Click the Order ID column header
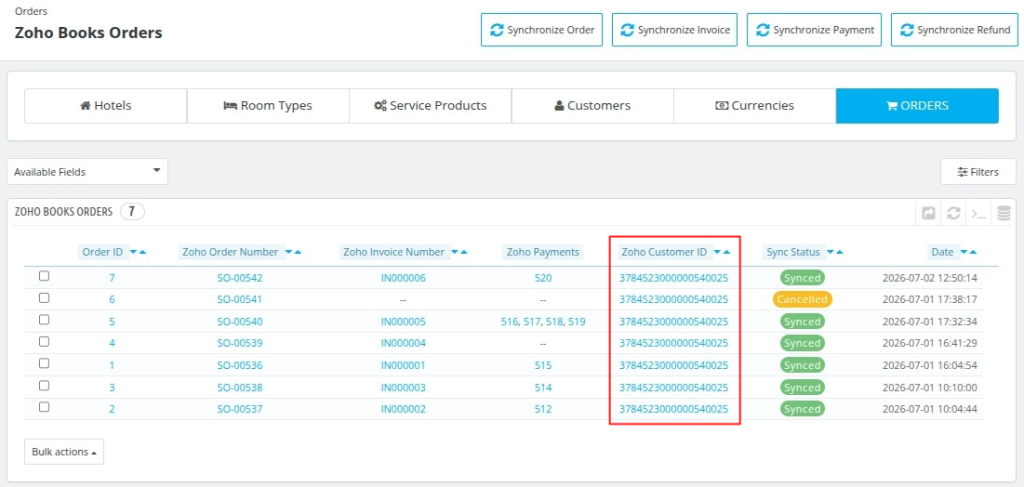 pos(103,252)
